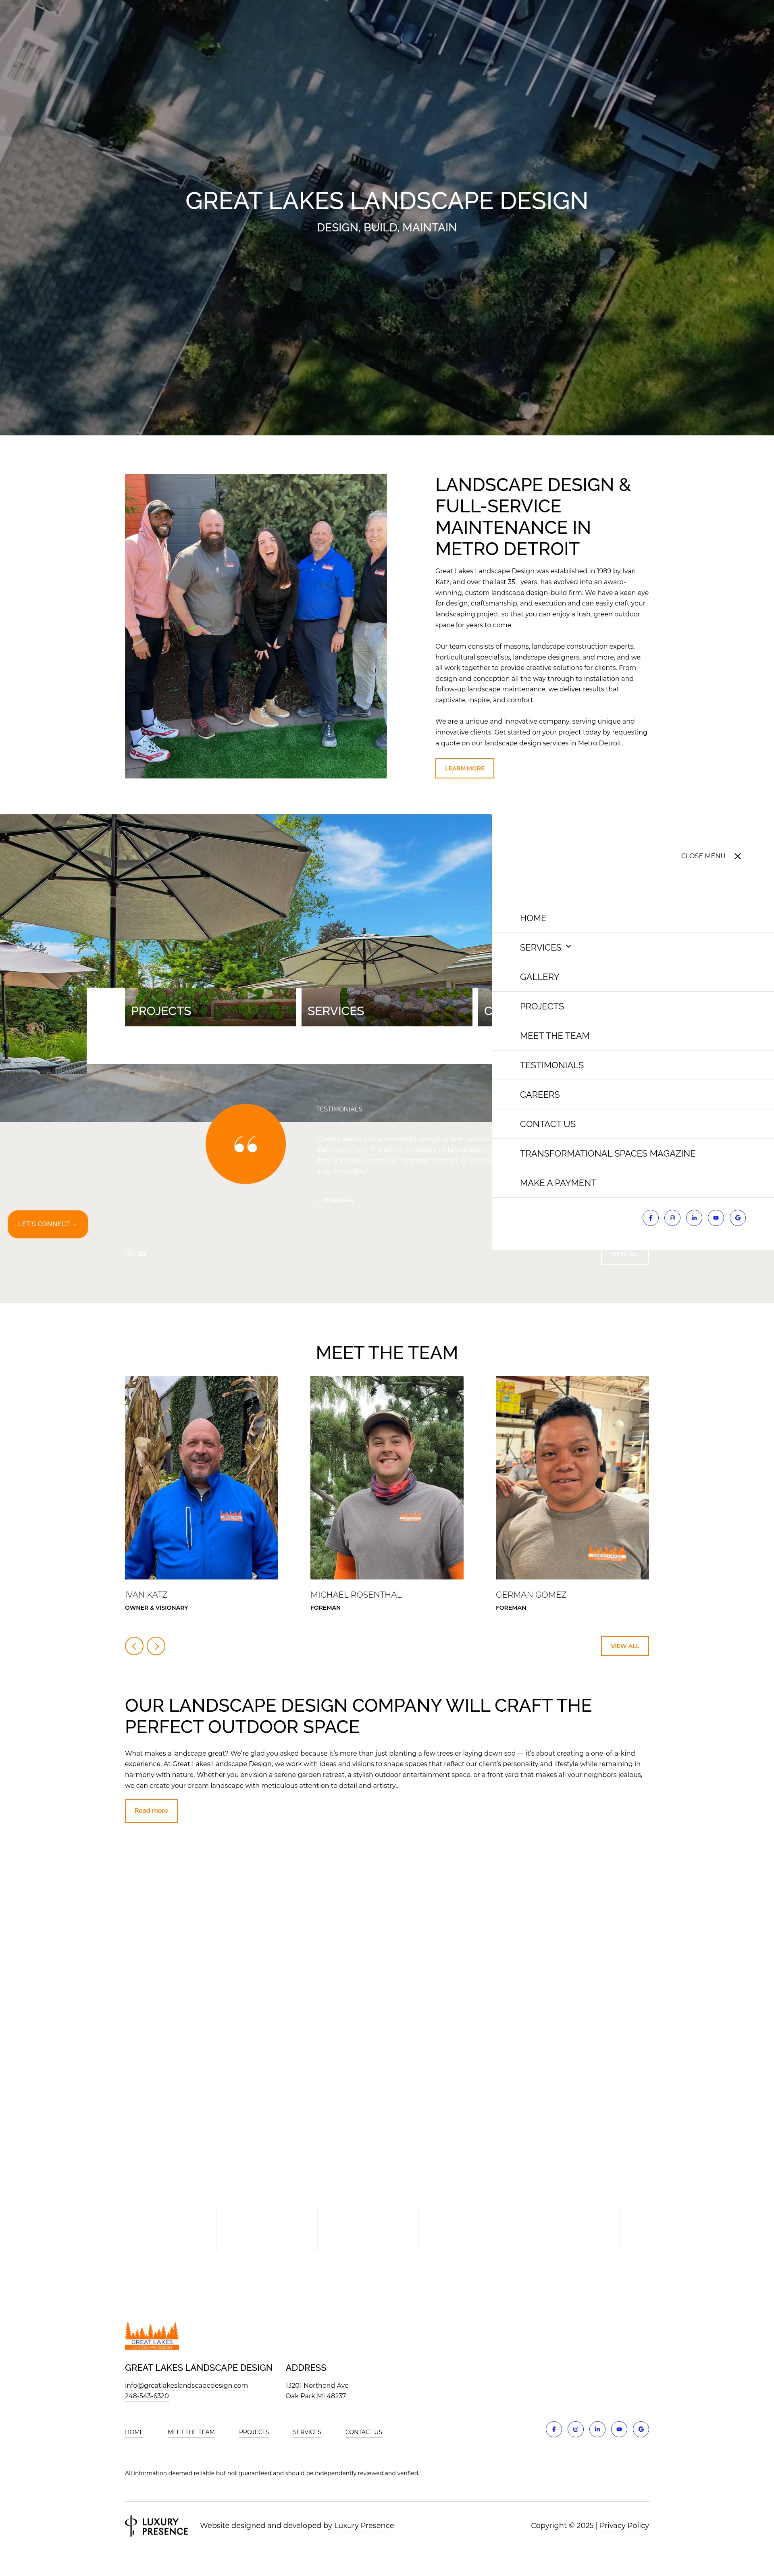Click the Learn More button

coord(464,768)
